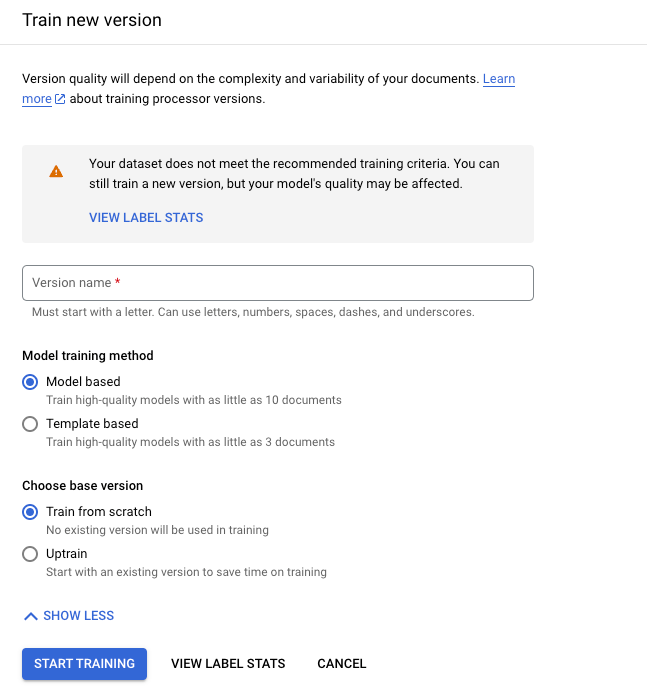Click the "Model training method" heading
Viewport: 647px width, 698px height.
click(x=88, y=356)
